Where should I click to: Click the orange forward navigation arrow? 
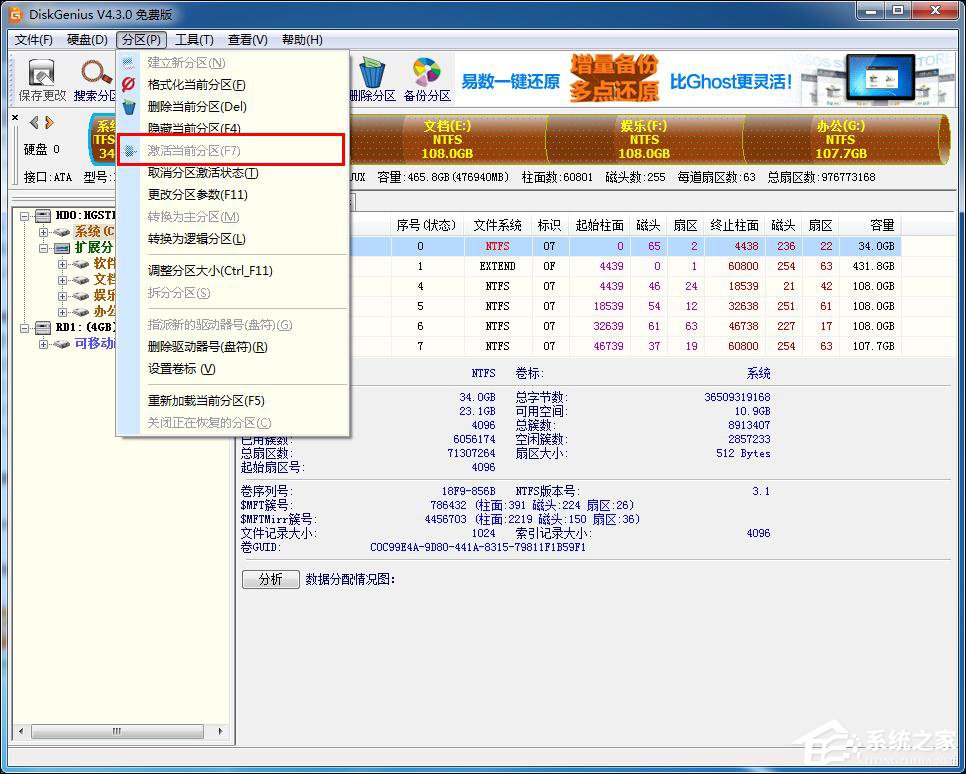(x=49, y=123)
